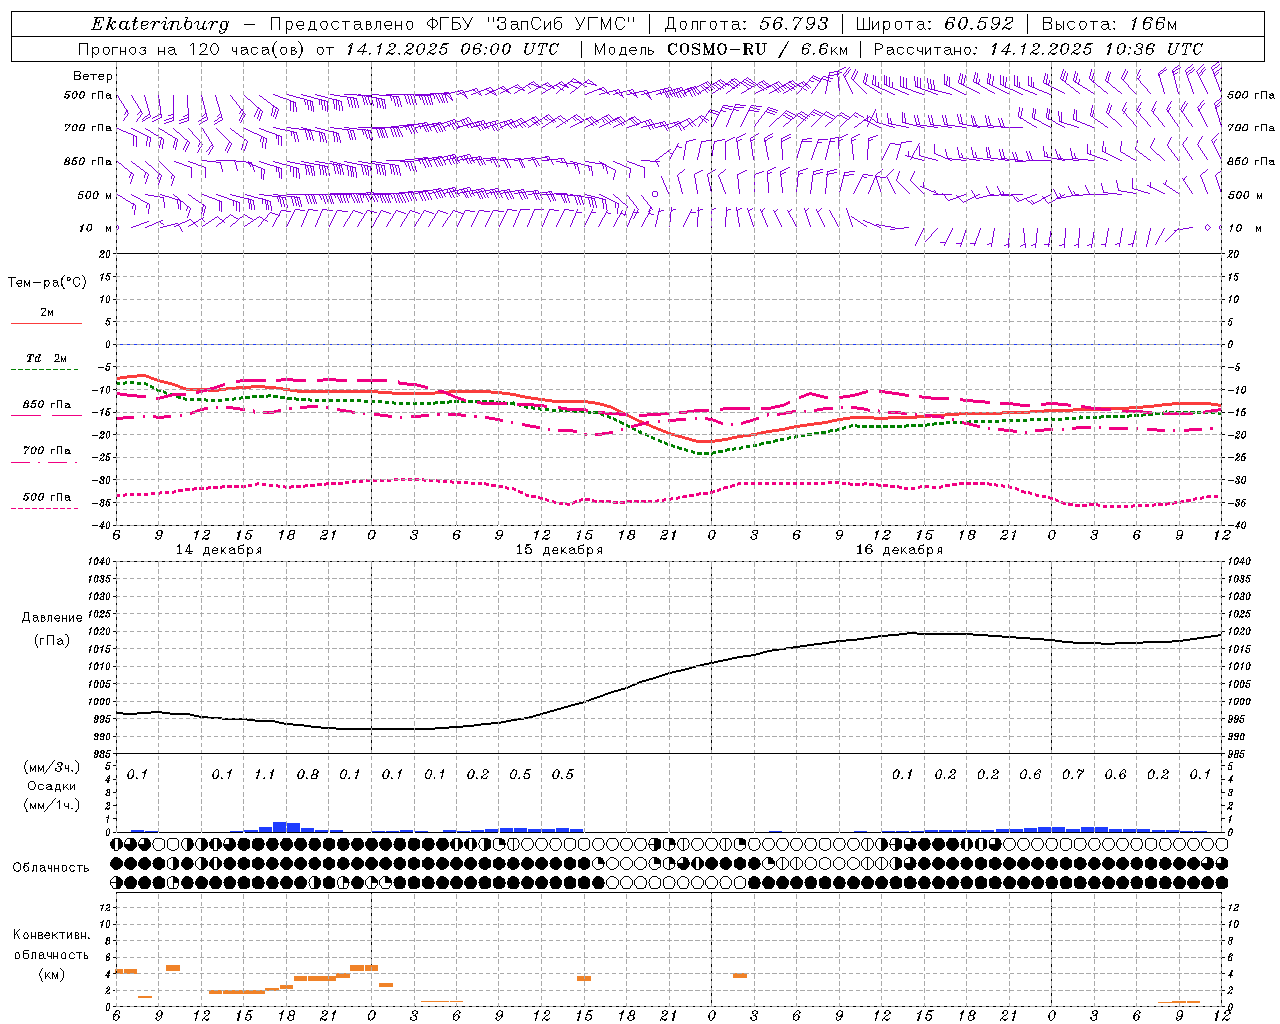Screen dimensions: 1280x1024
Task: Select the "0.7" three-hour precipitation value
Action: click(1073, 775)
